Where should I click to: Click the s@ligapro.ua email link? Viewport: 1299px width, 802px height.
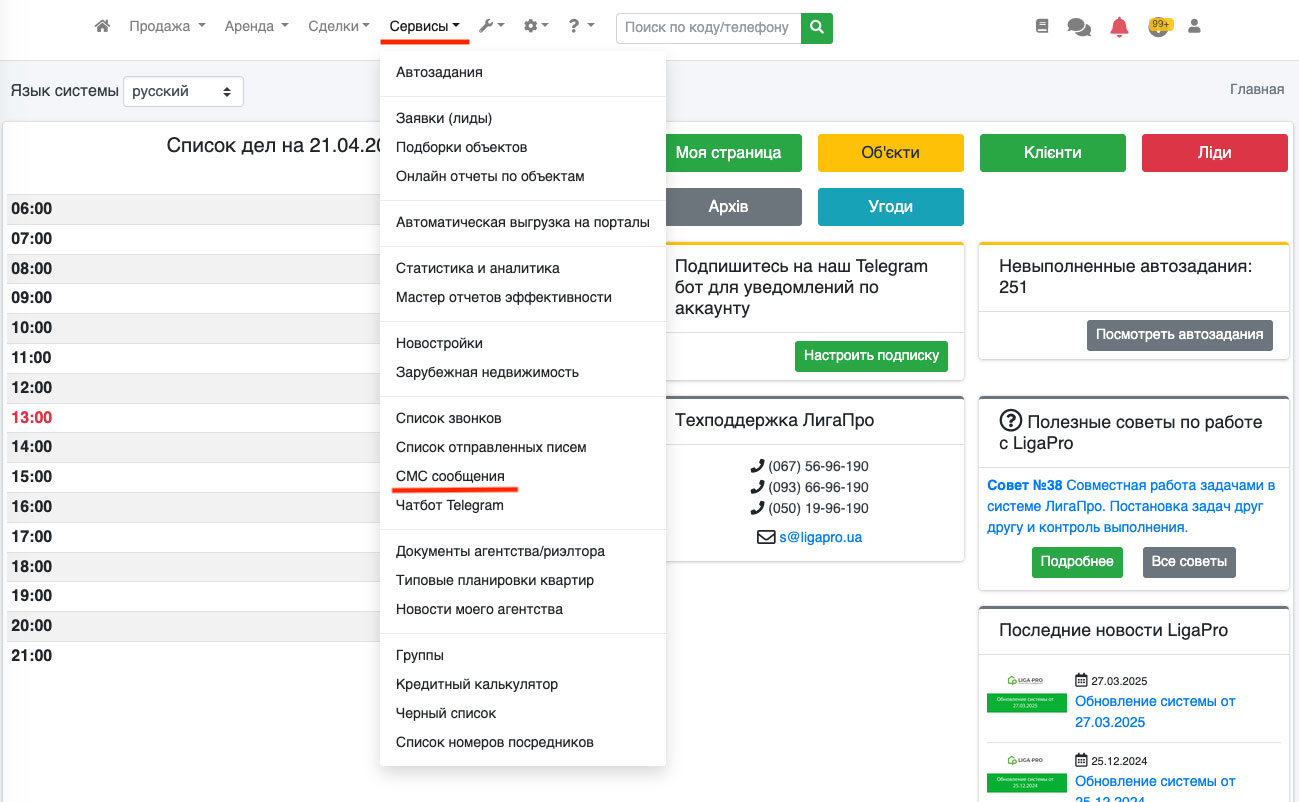(820, 537)
